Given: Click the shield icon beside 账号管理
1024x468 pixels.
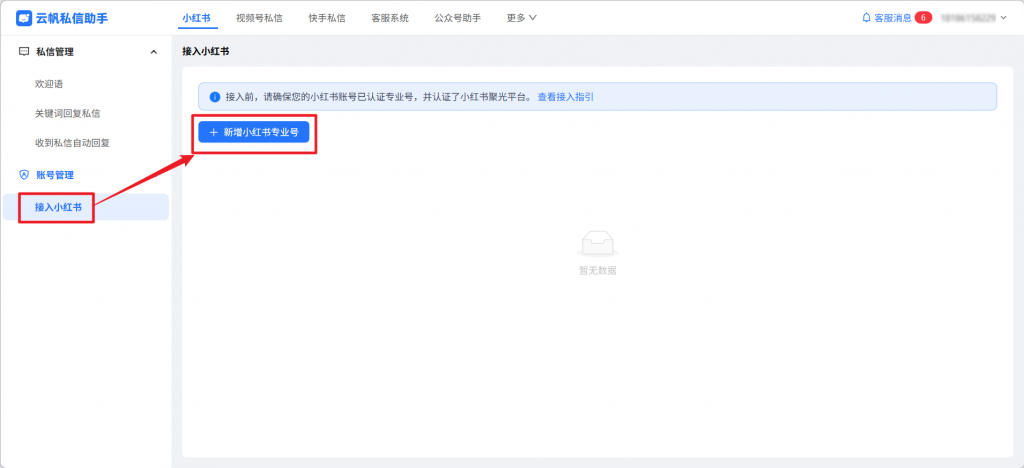Looking at the screenshot, I should pos(24,175).
